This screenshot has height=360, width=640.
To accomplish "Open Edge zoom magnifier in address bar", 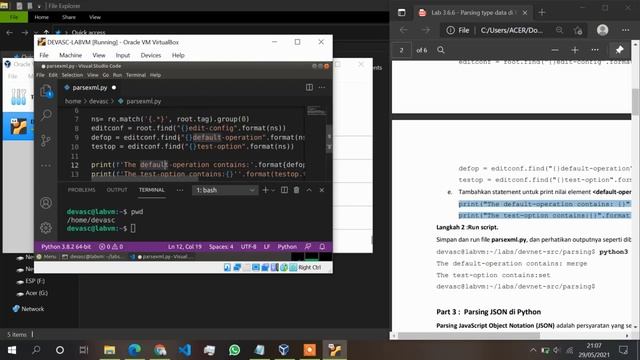I will (x=559, y=30).
